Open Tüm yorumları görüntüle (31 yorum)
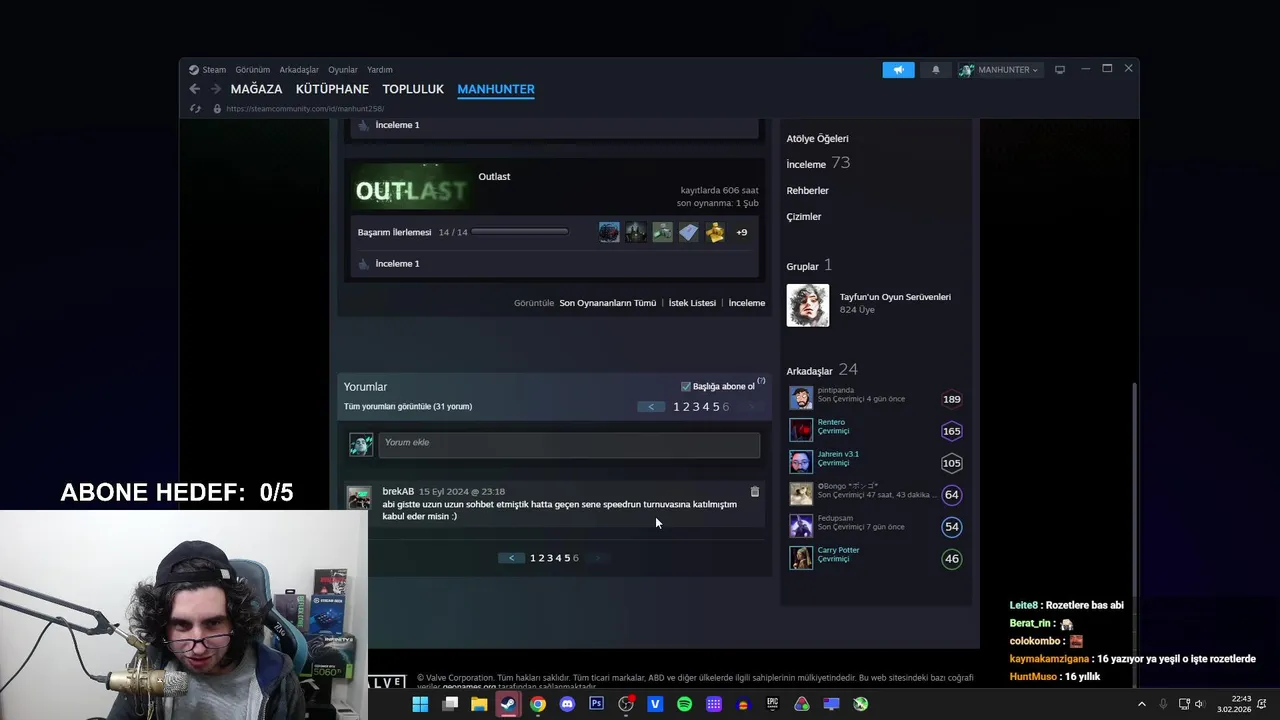The image size is (1280, 720). 408,407
